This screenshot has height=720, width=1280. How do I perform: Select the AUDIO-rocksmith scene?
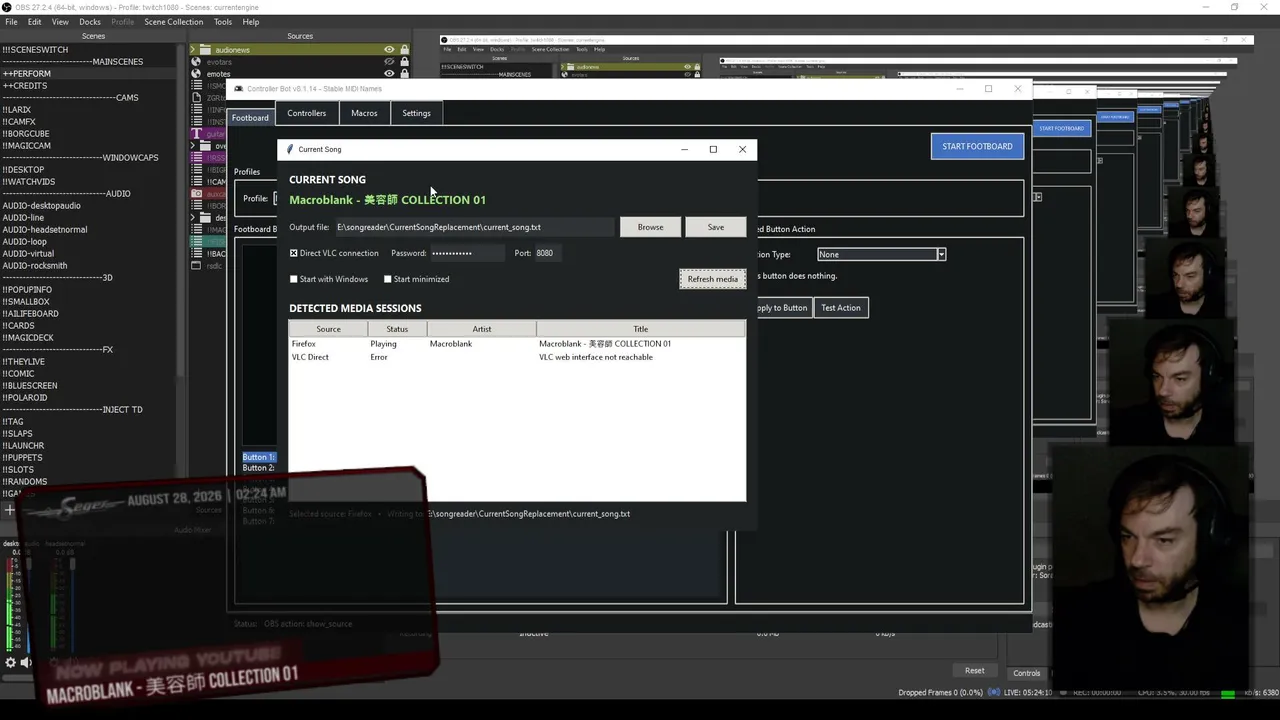click(x=90, y=266)
